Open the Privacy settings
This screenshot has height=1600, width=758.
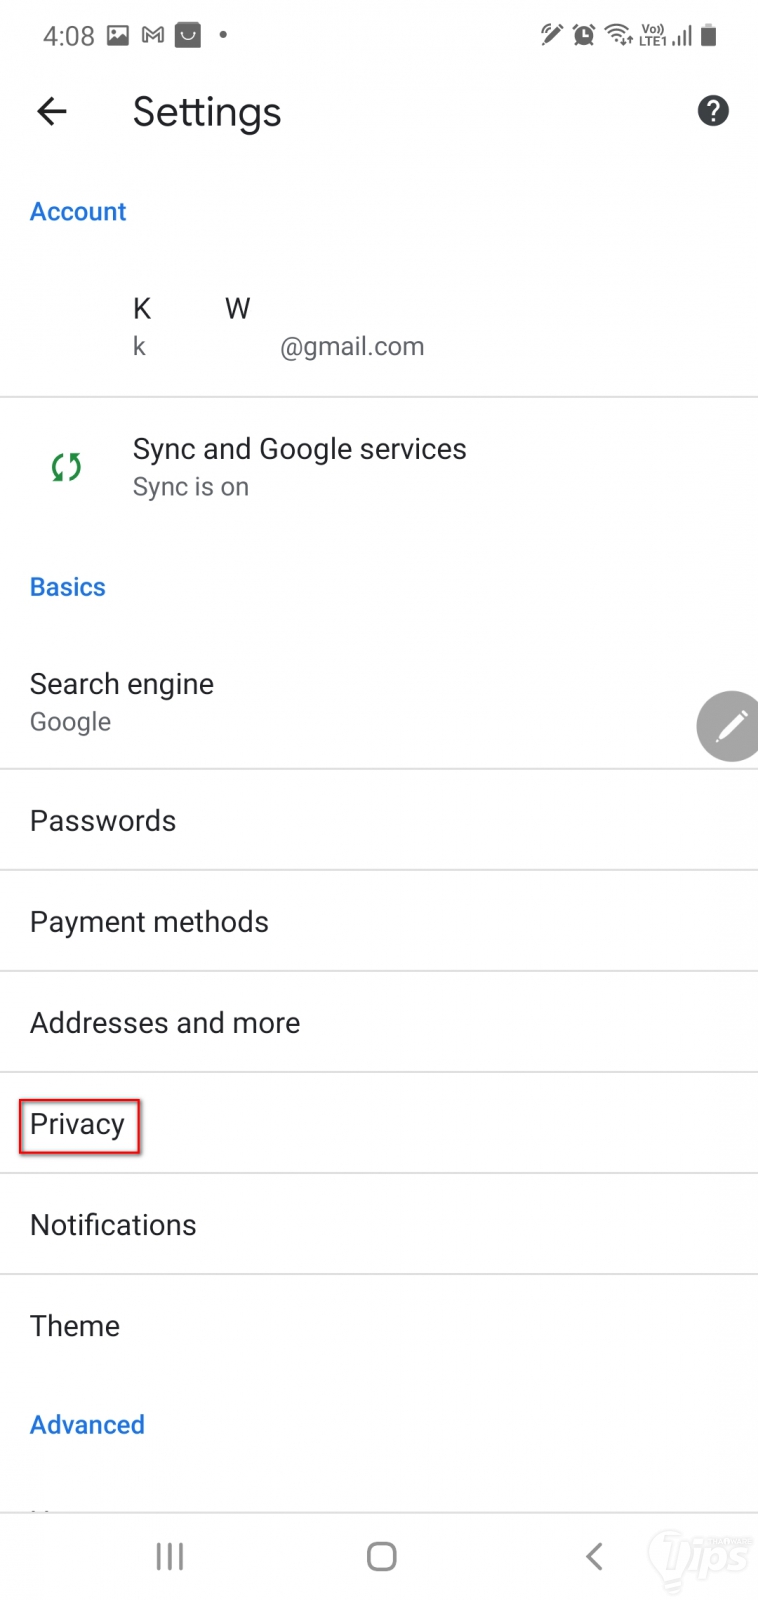click(x=78, y=1125)
